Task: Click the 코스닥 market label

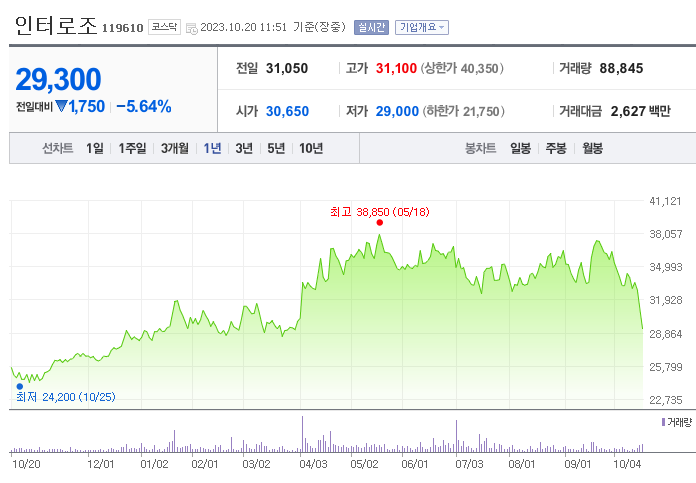Action: (164, 27)
